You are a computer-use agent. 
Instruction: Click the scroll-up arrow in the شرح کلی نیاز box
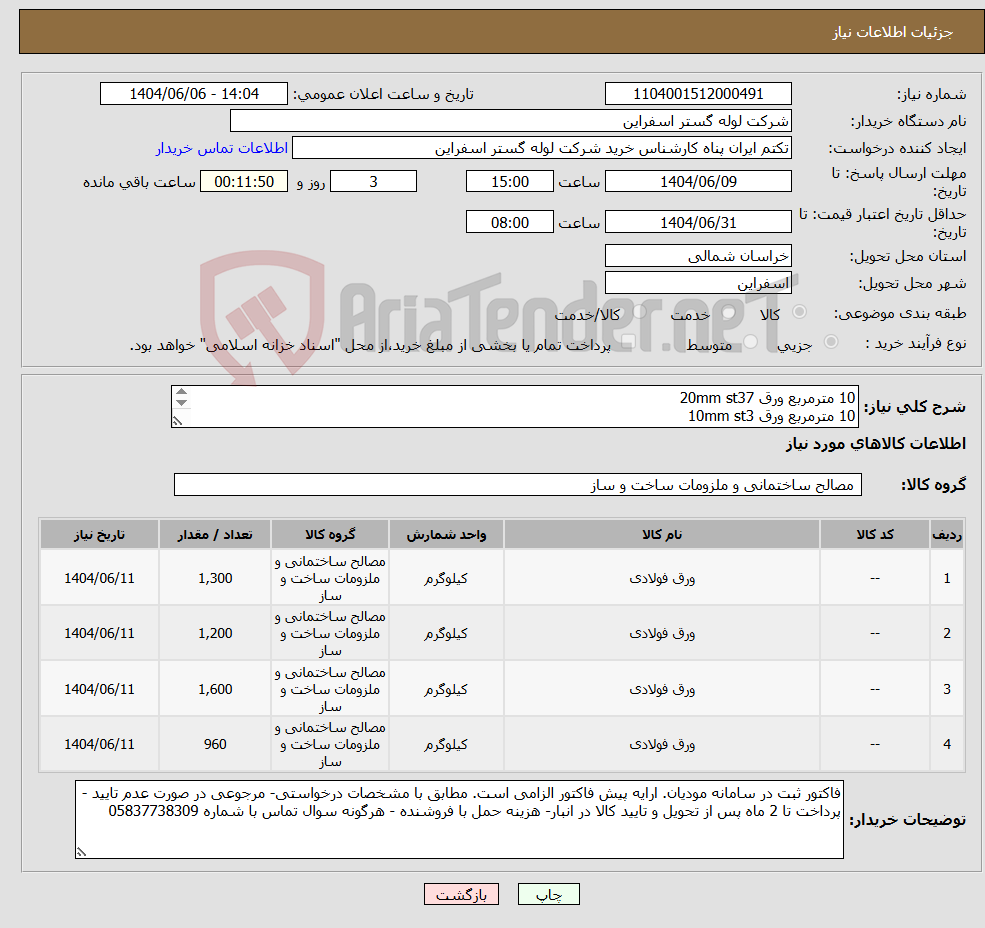[181, 392]
